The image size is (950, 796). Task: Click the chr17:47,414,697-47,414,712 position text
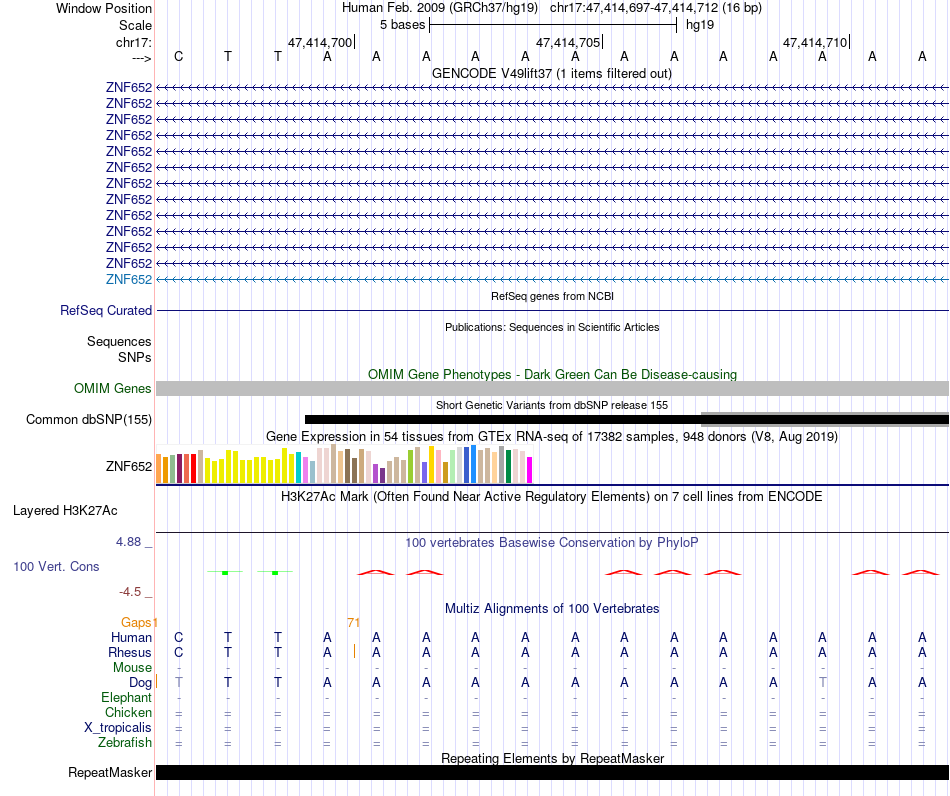coord(656,8)
